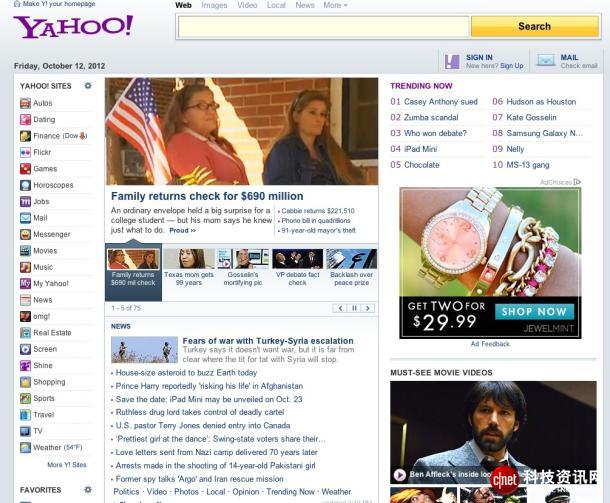
Task: Switch to Video search tab
Action: coord(247,5)
